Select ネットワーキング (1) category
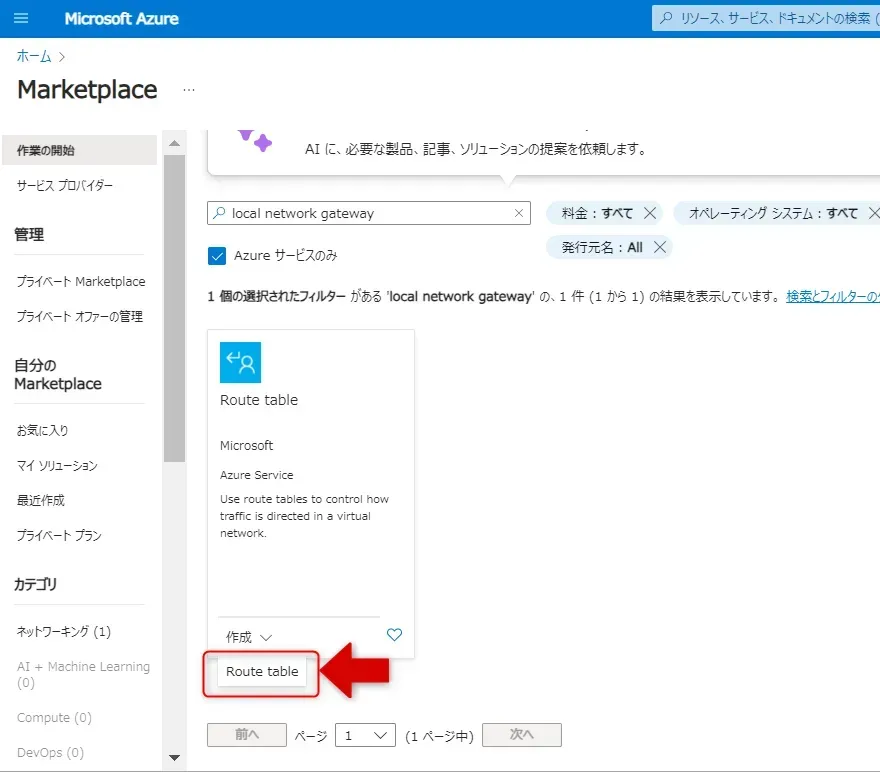 (x=64, y=632)
